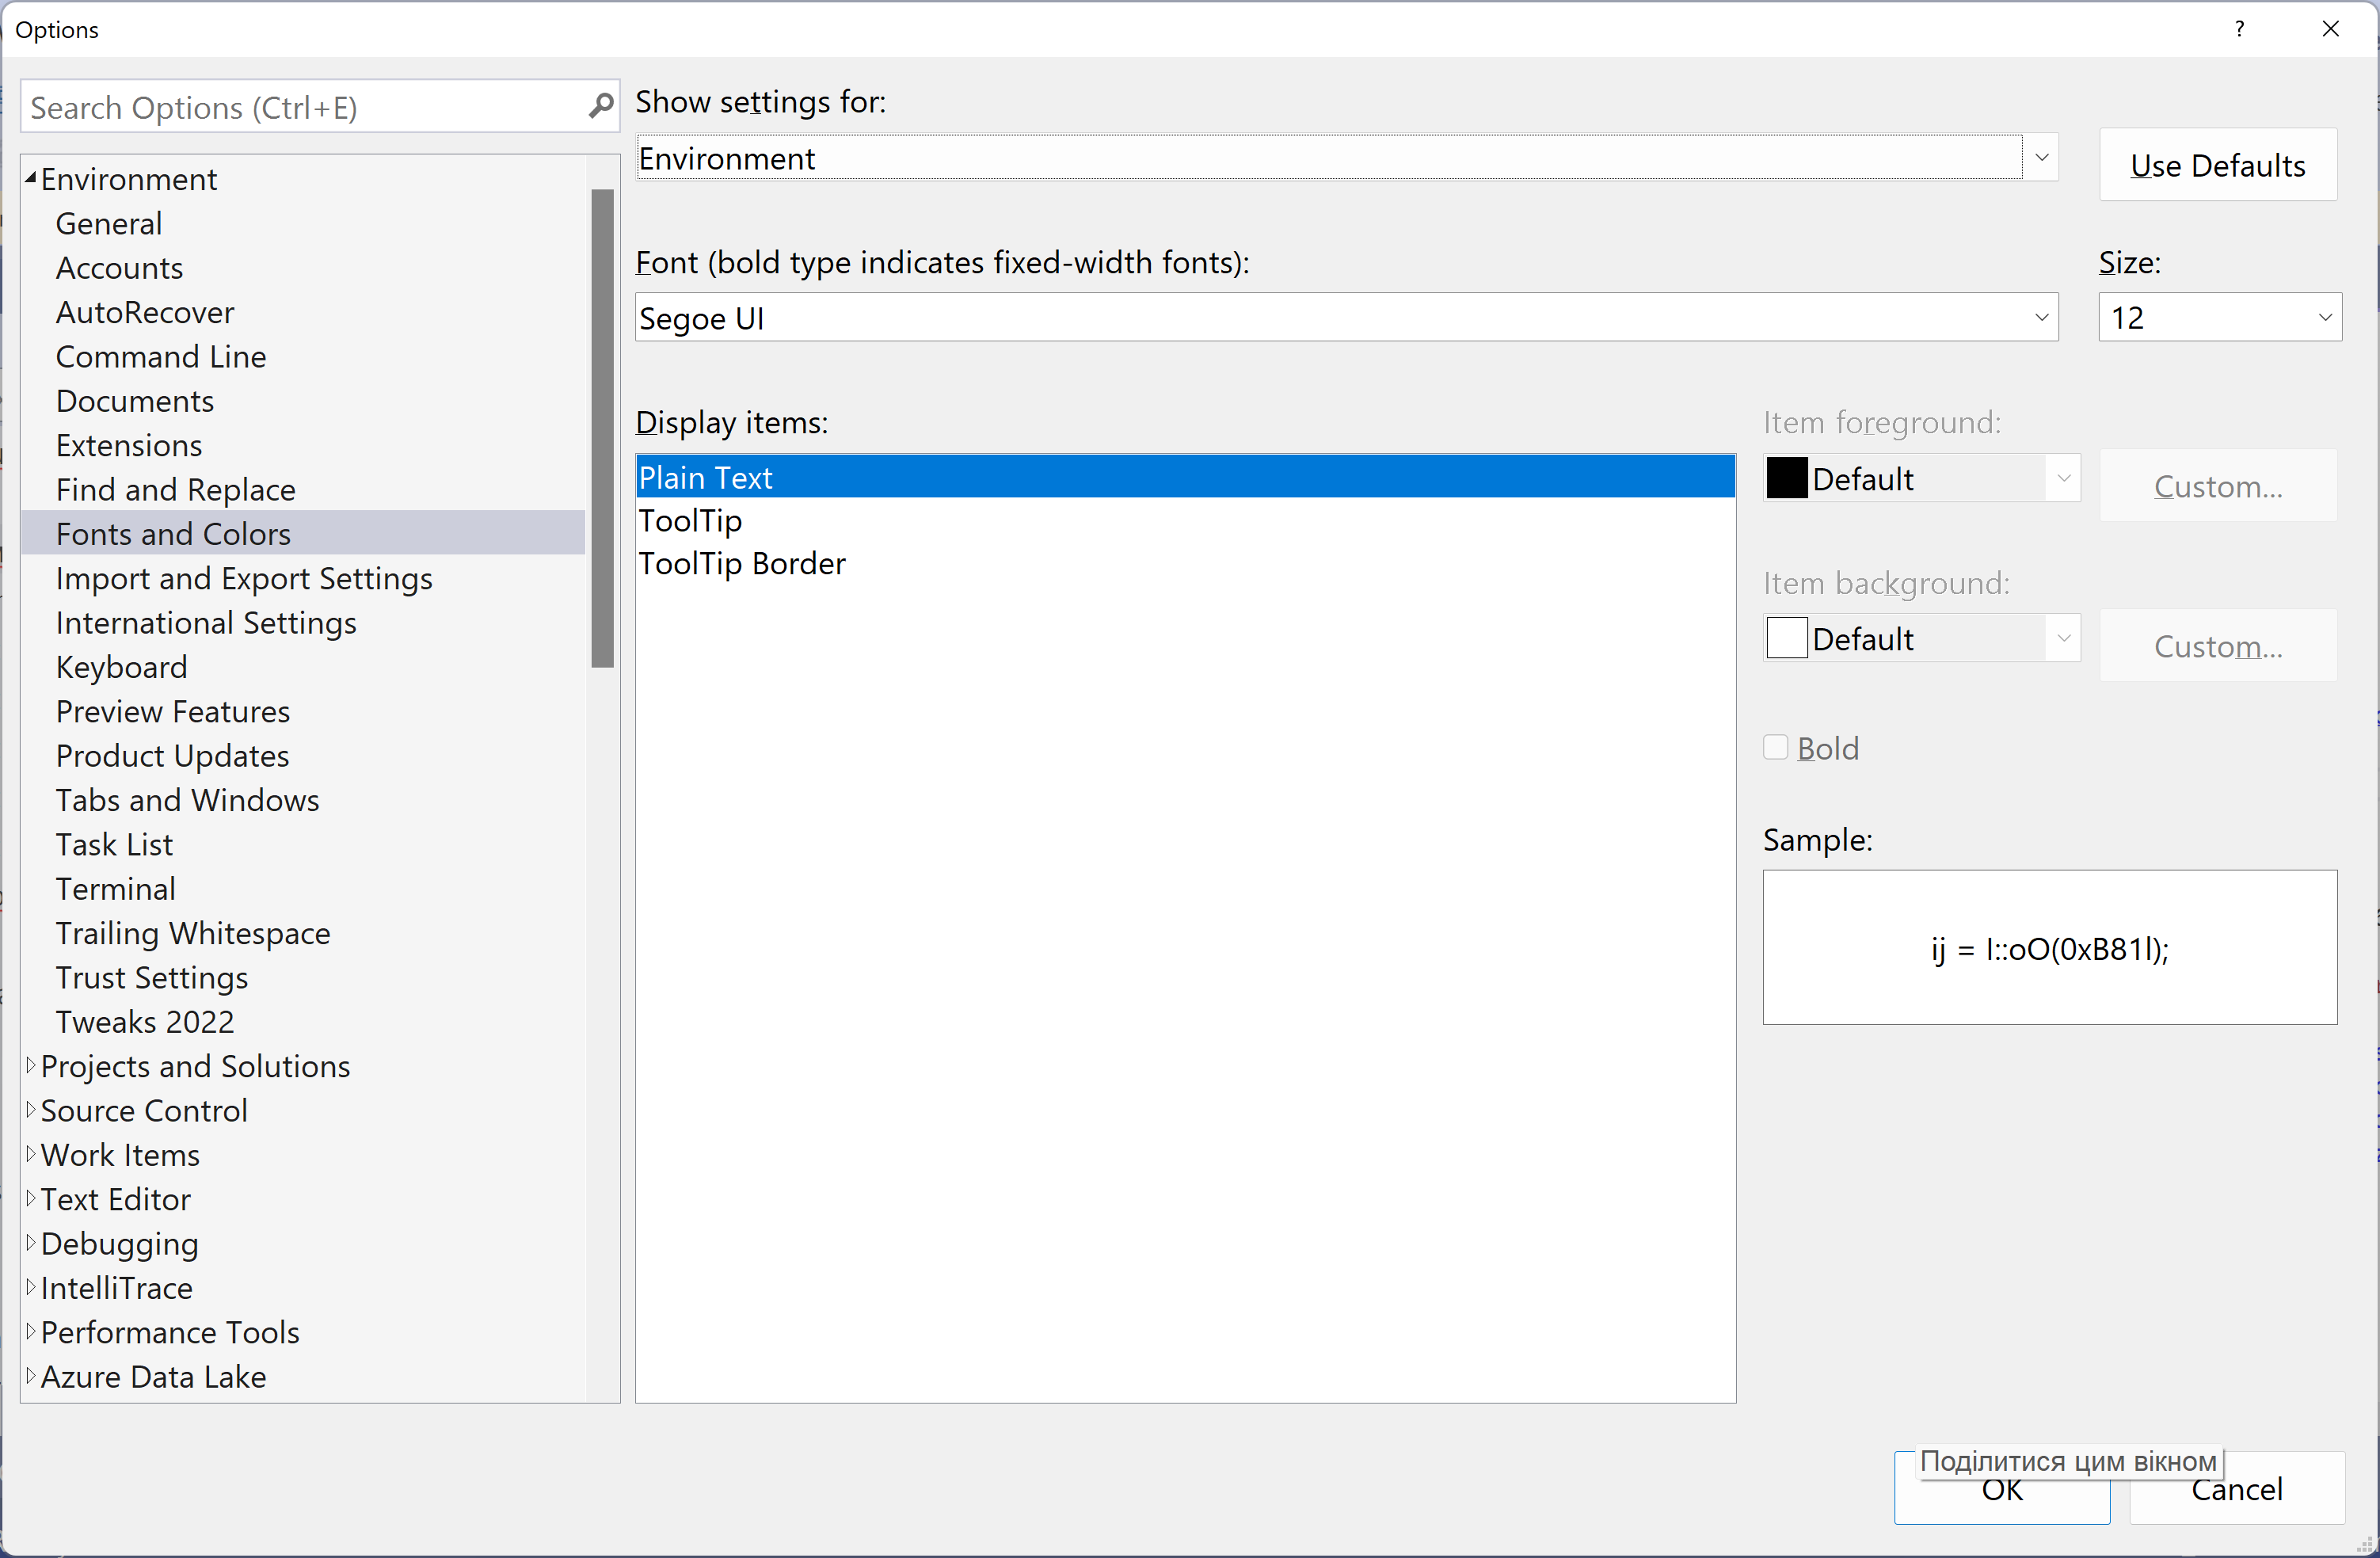
Task: Open the Font dropdown
Action: [2042, 318]
